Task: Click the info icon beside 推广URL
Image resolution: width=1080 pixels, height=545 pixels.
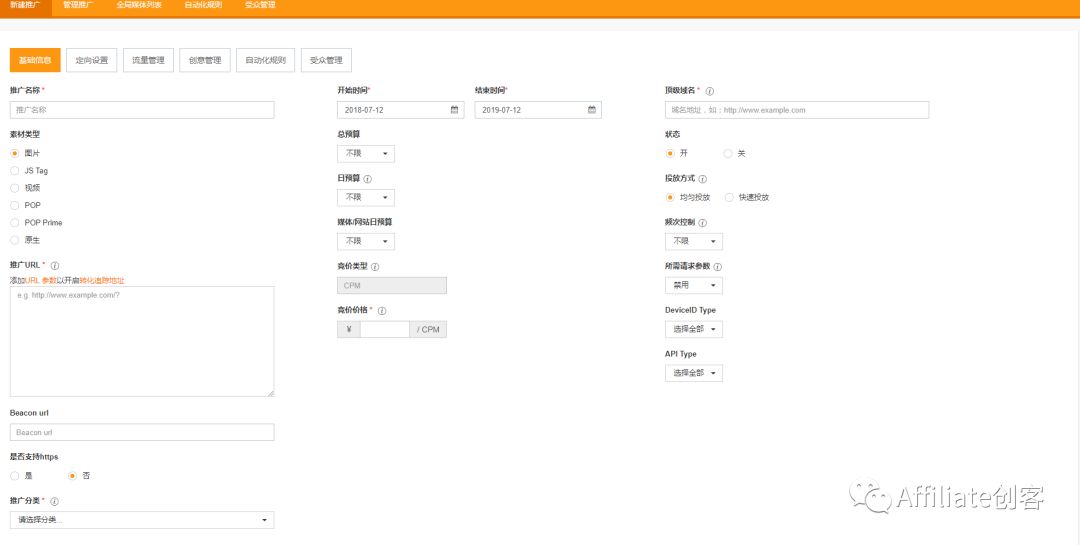Action: (x=55, y=265)
